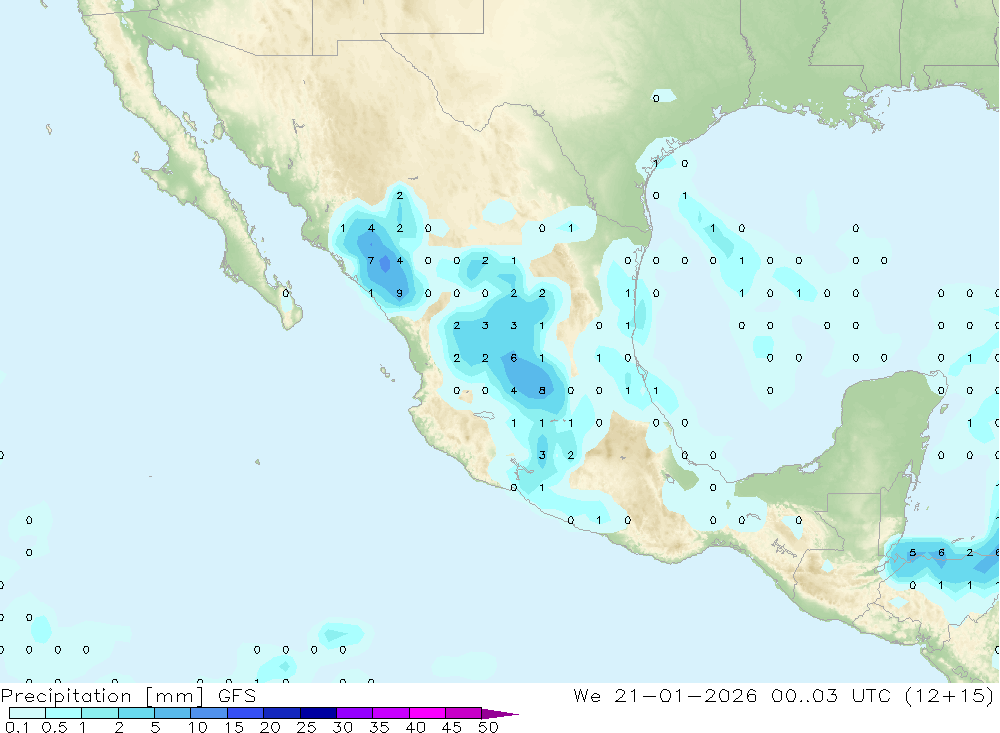Image resolution: width=1000 pixels, height=733 pixels.
Task: Select the 10–15 mm legend color swatch
Action: [209, 713]
